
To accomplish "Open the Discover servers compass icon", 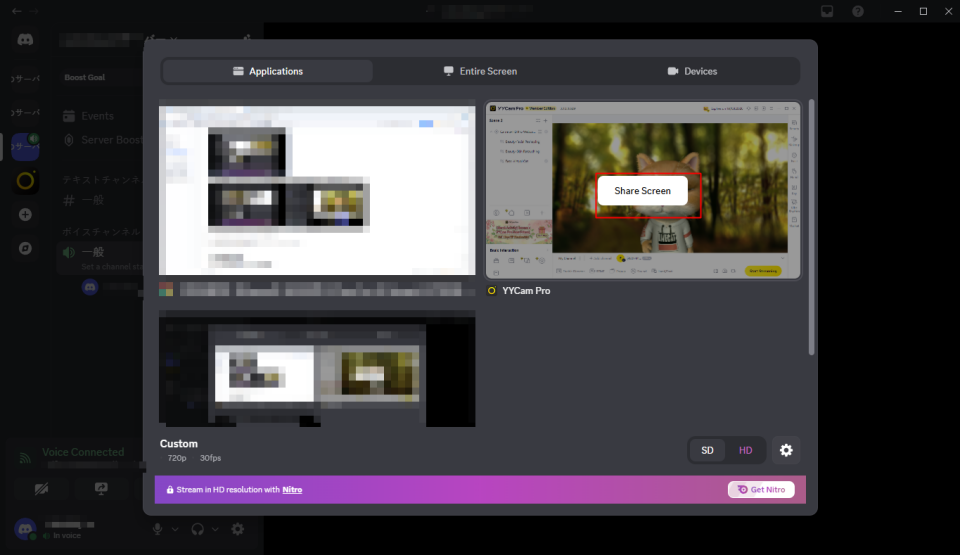I will (26, 247).
